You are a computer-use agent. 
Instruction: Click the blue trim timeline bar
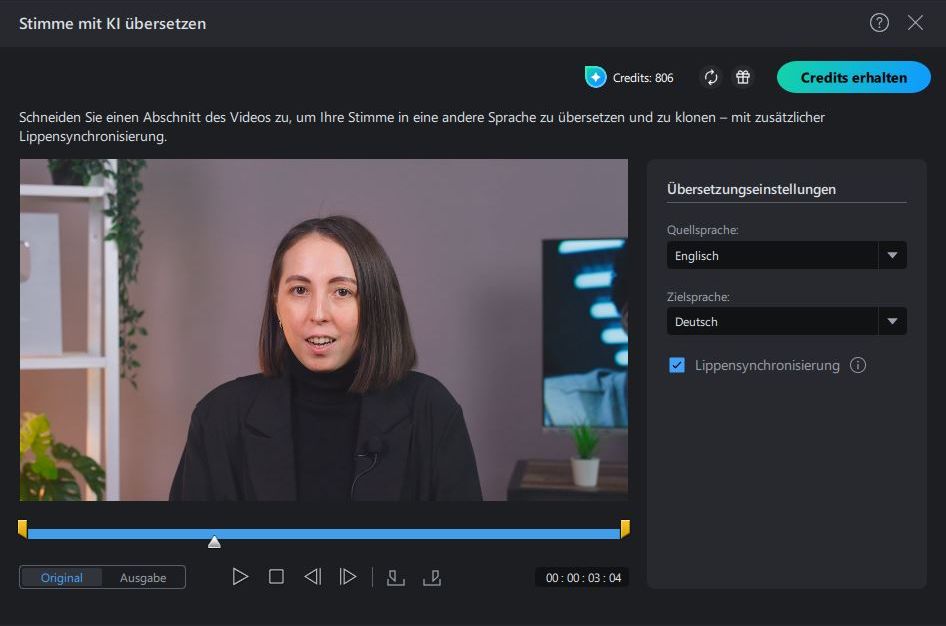coord(324,534)
